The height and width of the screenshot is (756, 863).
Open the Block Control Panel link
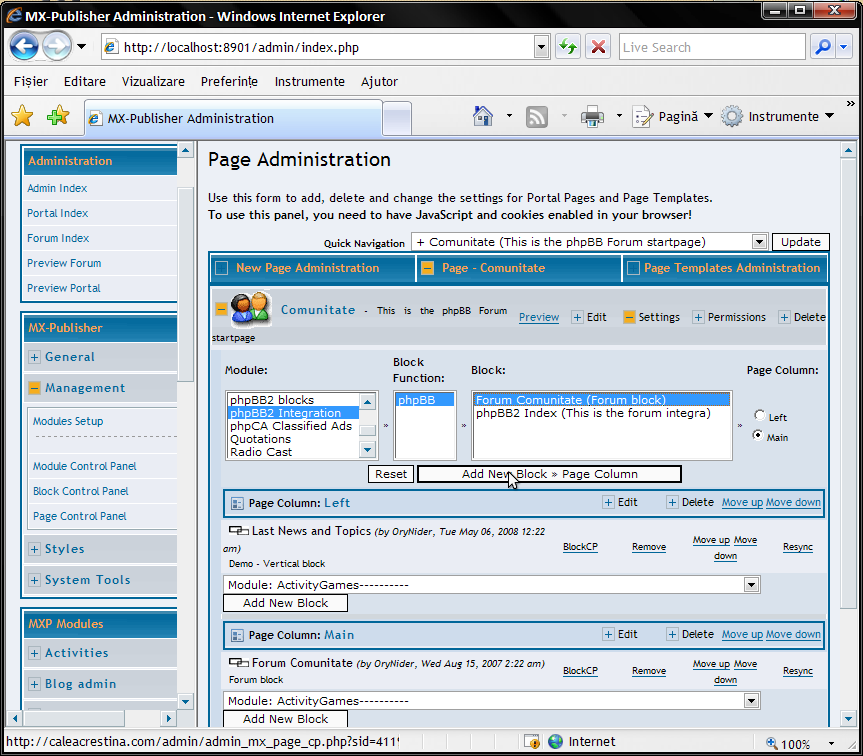pyautogui.click(x=80, y=491)
